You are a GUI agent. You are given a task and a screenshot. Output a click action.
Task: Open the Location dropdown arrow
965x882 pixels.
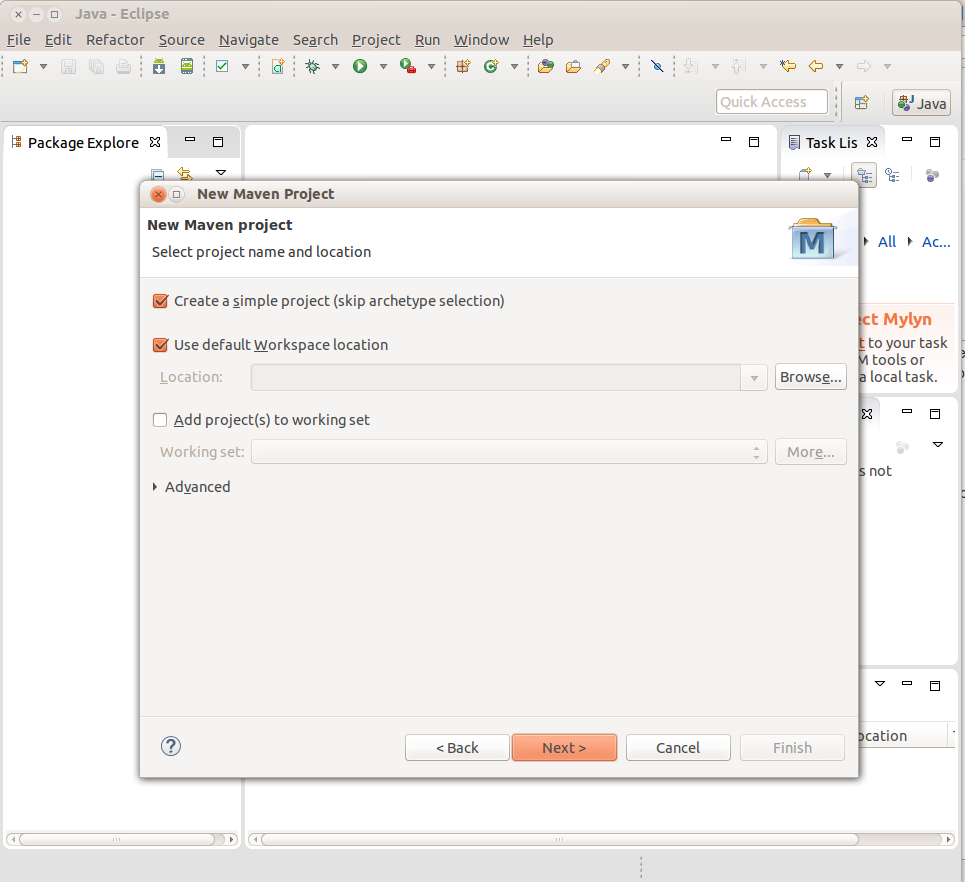(753, 377)
